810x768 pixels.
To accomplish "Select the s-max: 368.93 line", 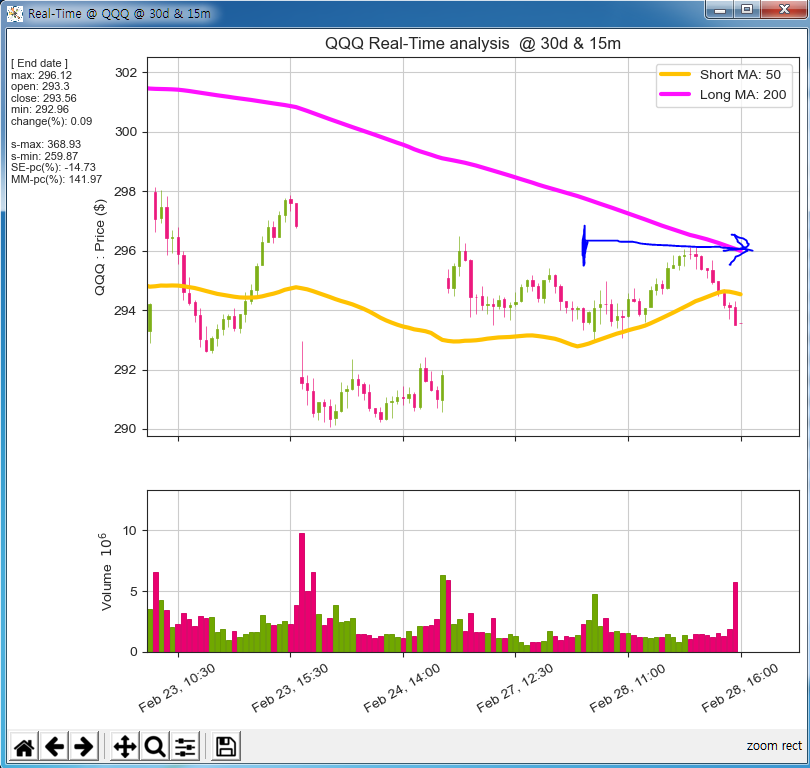I will (x=46, y=144).
